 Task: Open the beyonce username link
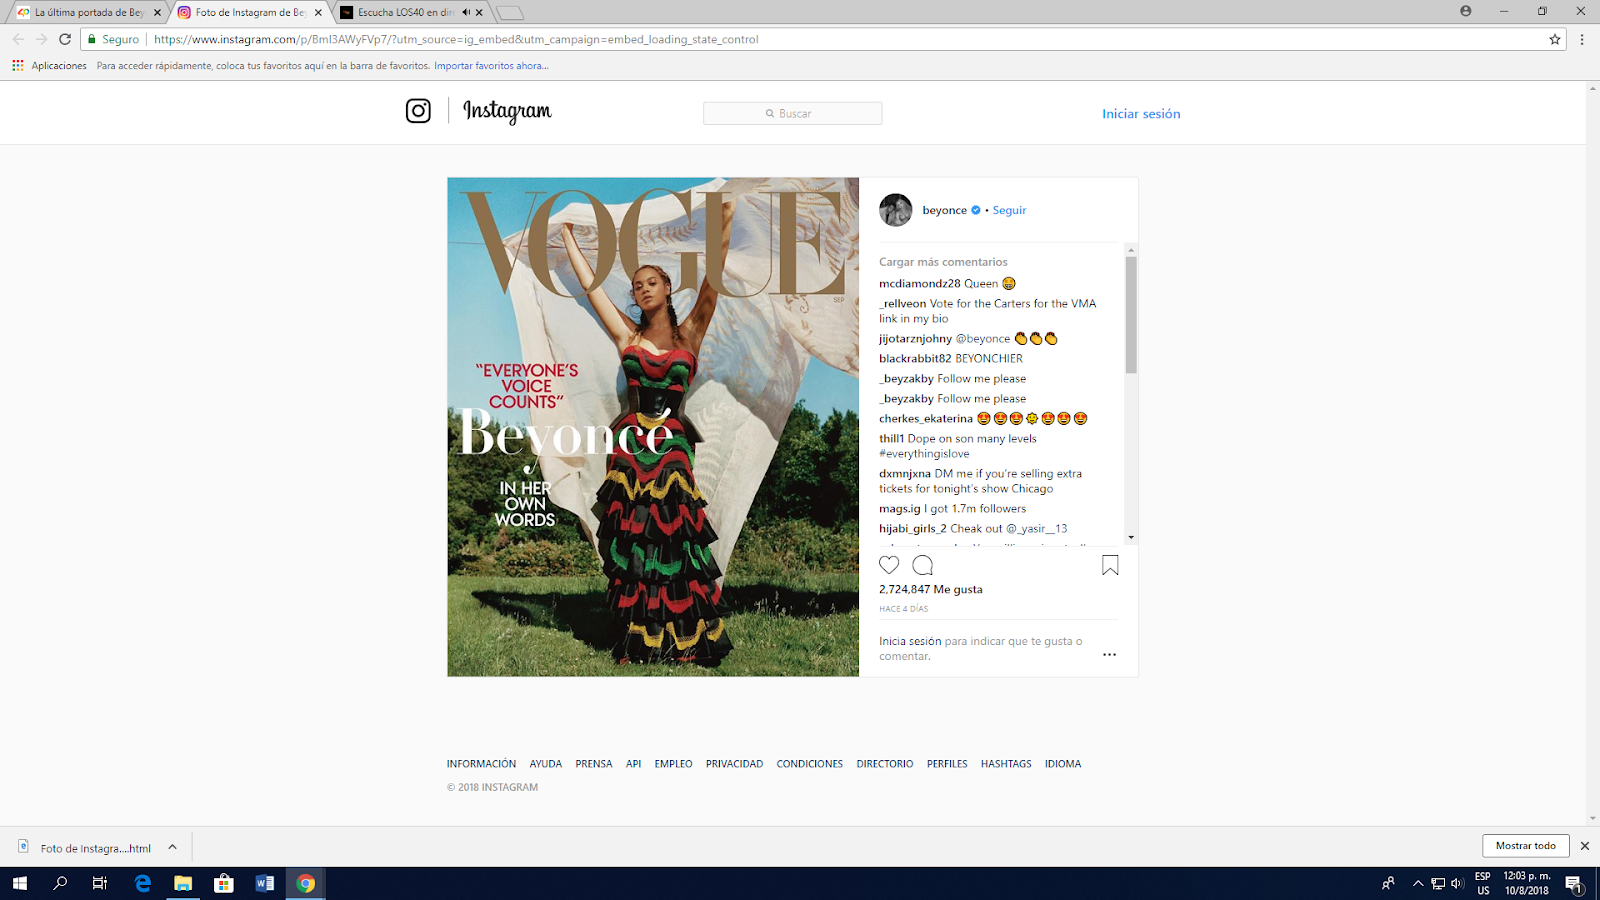(944, 210)
